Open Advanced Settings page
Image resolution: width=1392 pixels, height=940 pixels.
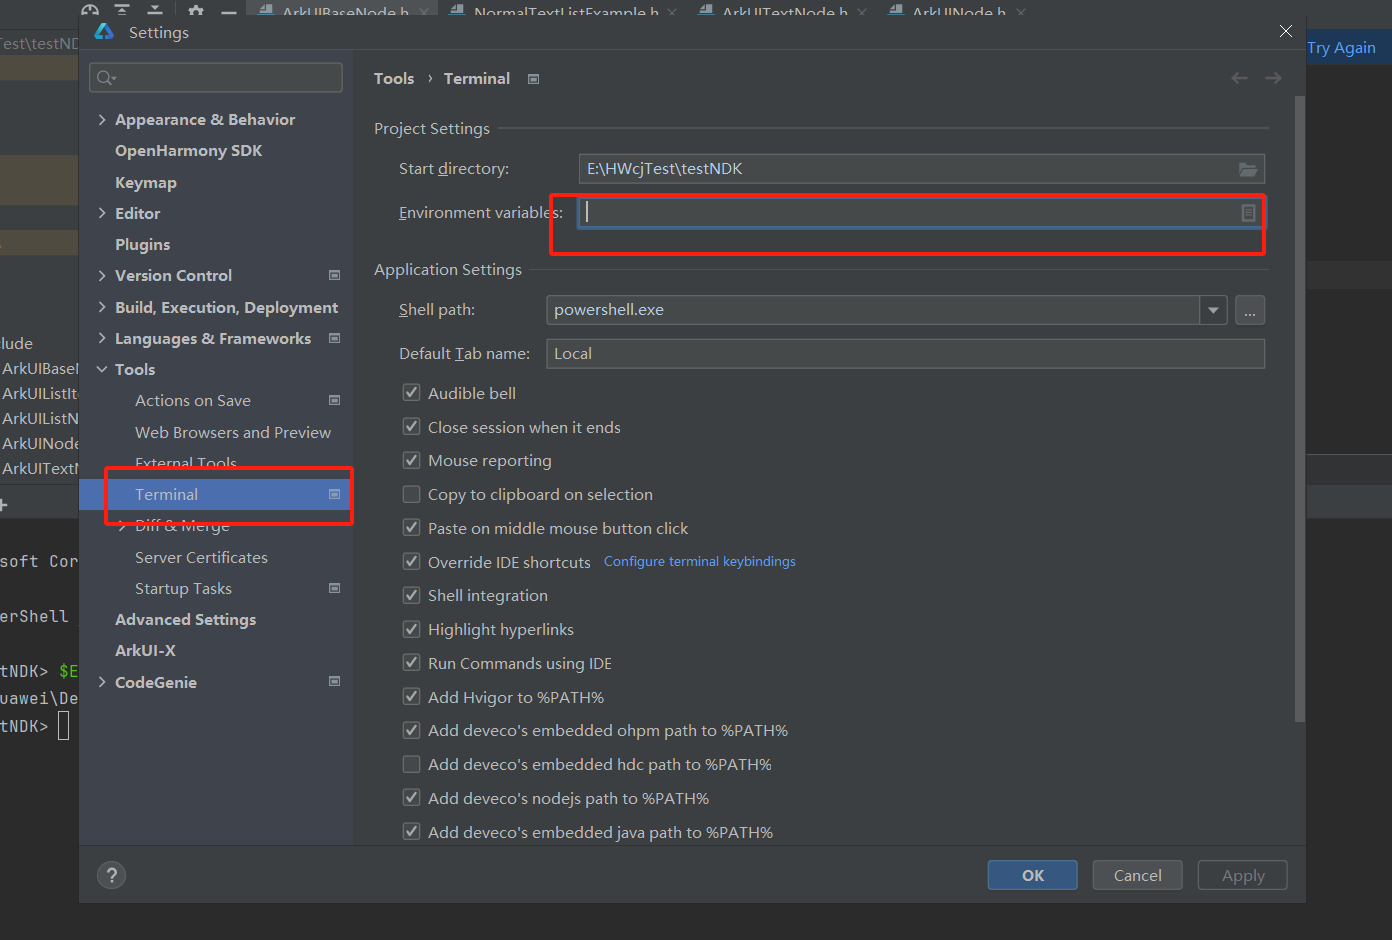pos(185,619)
